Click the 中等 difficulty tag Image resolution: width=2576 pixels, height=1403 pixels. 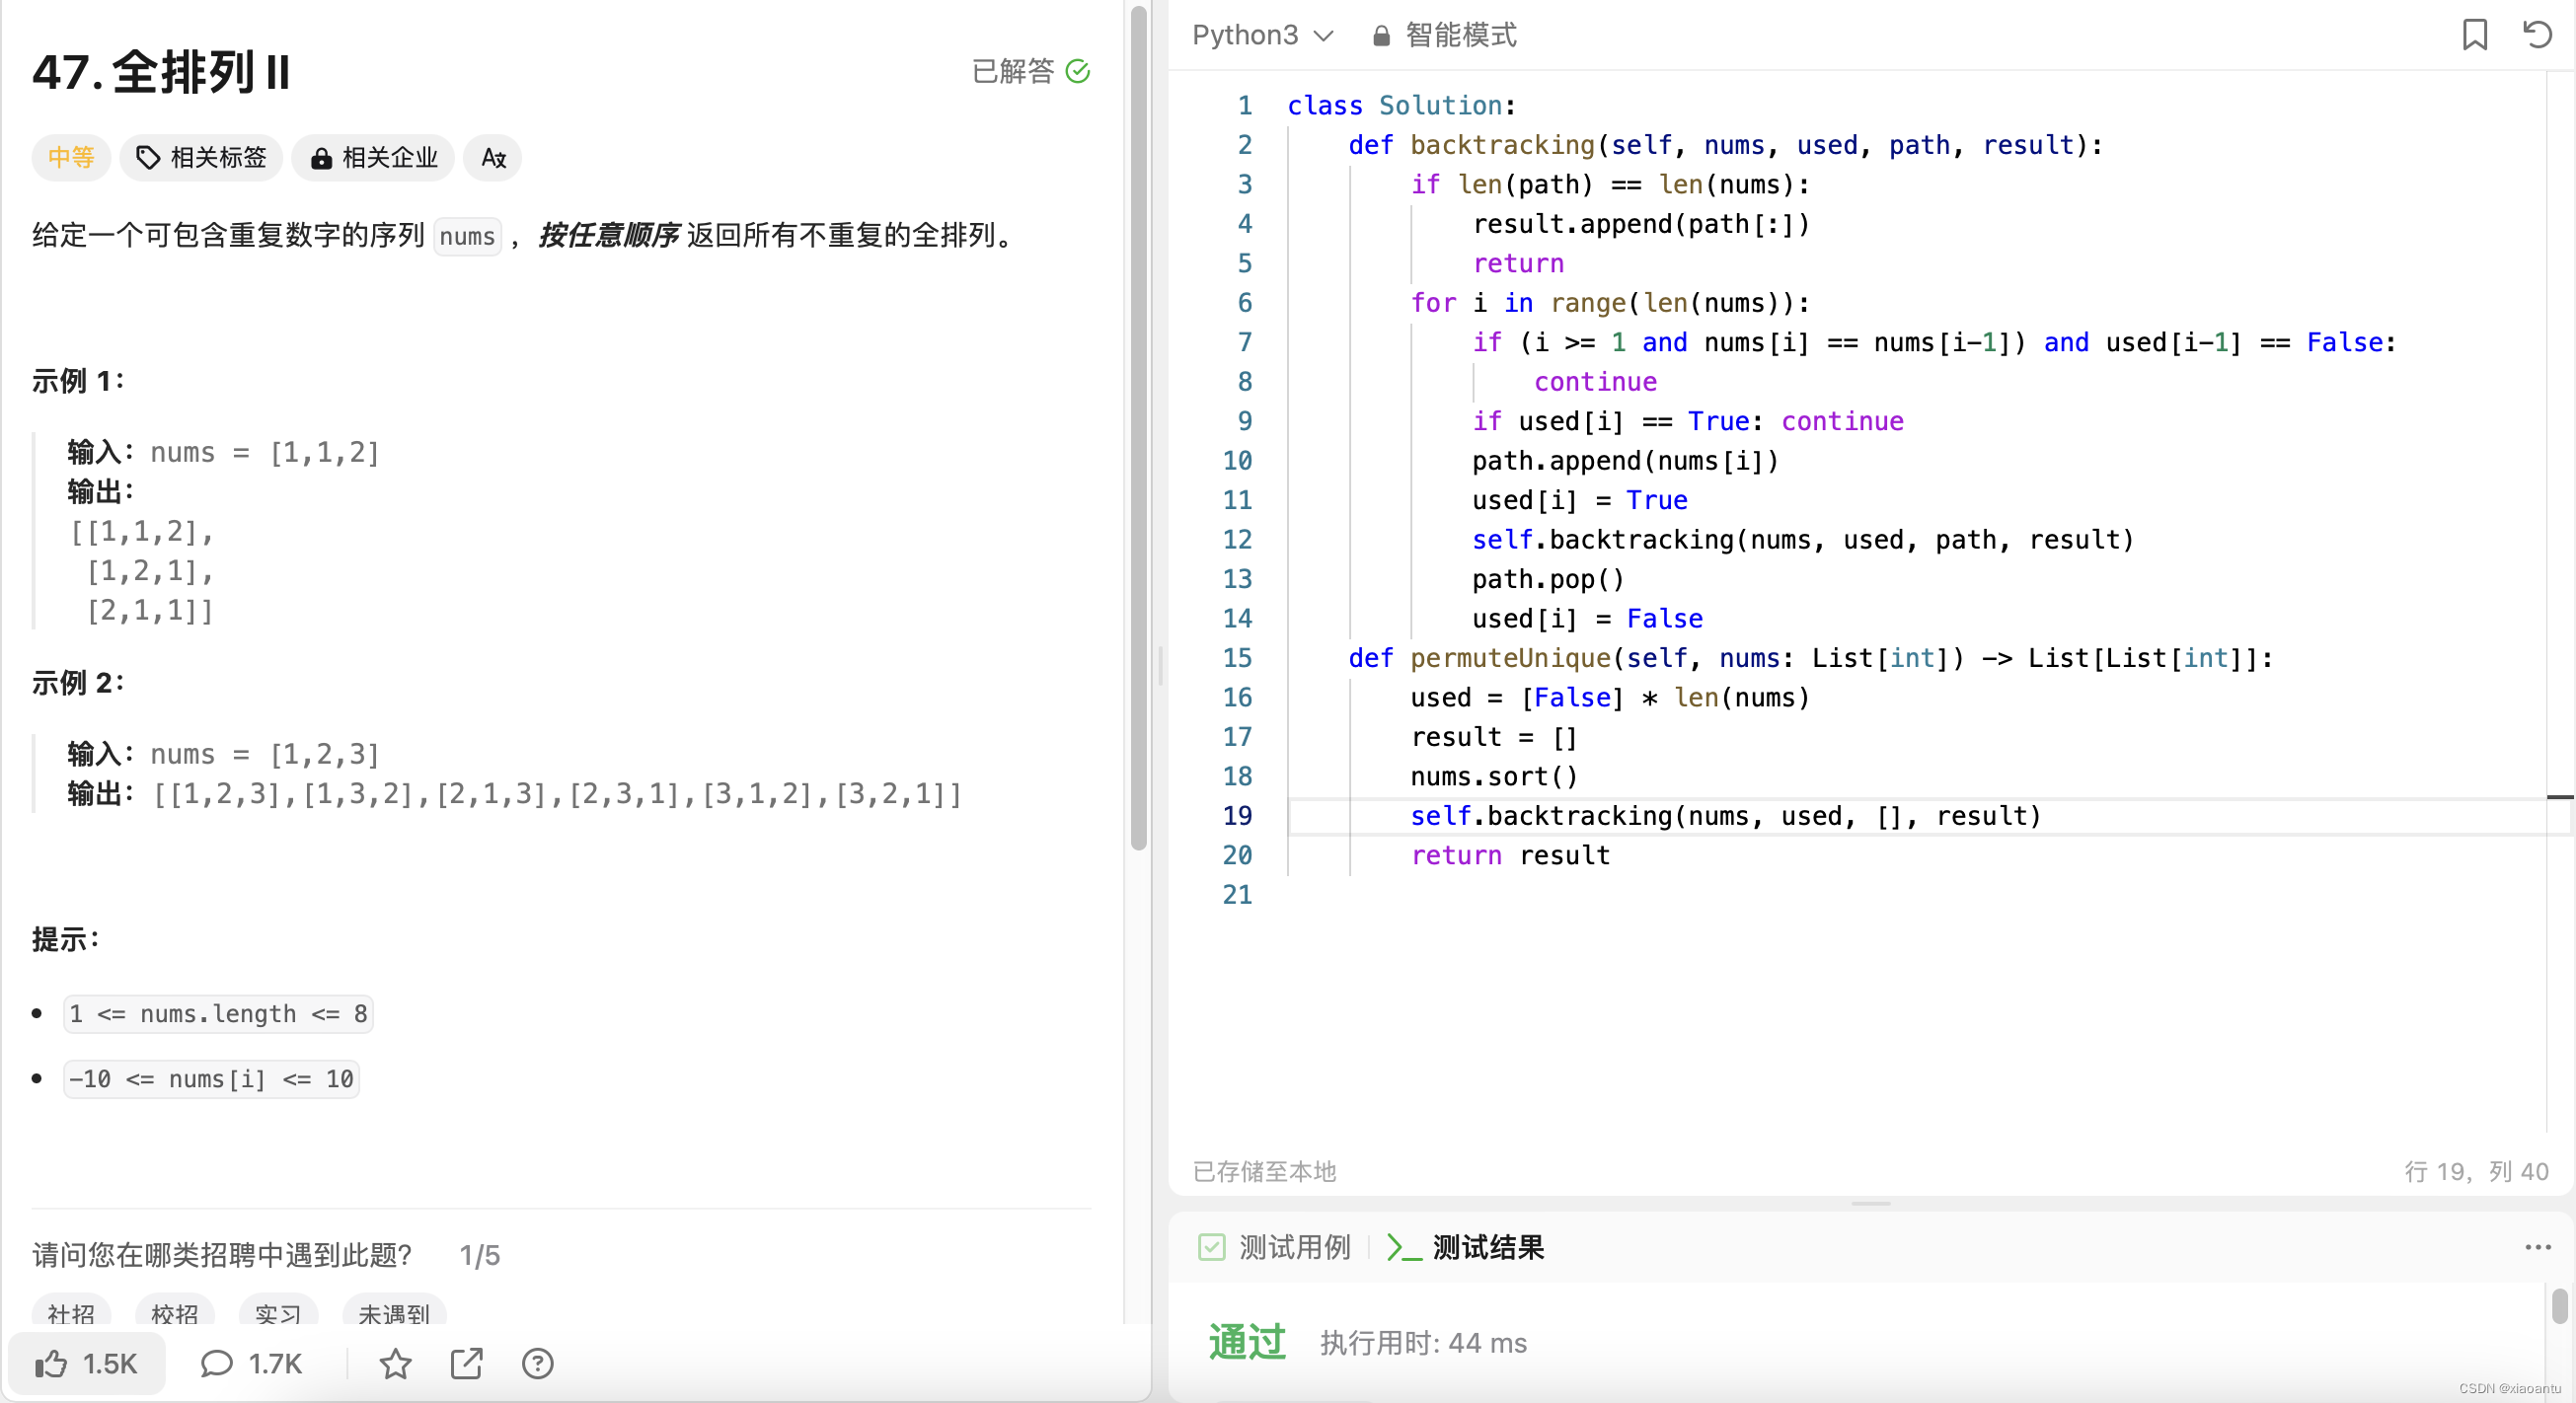pos(70,157)
